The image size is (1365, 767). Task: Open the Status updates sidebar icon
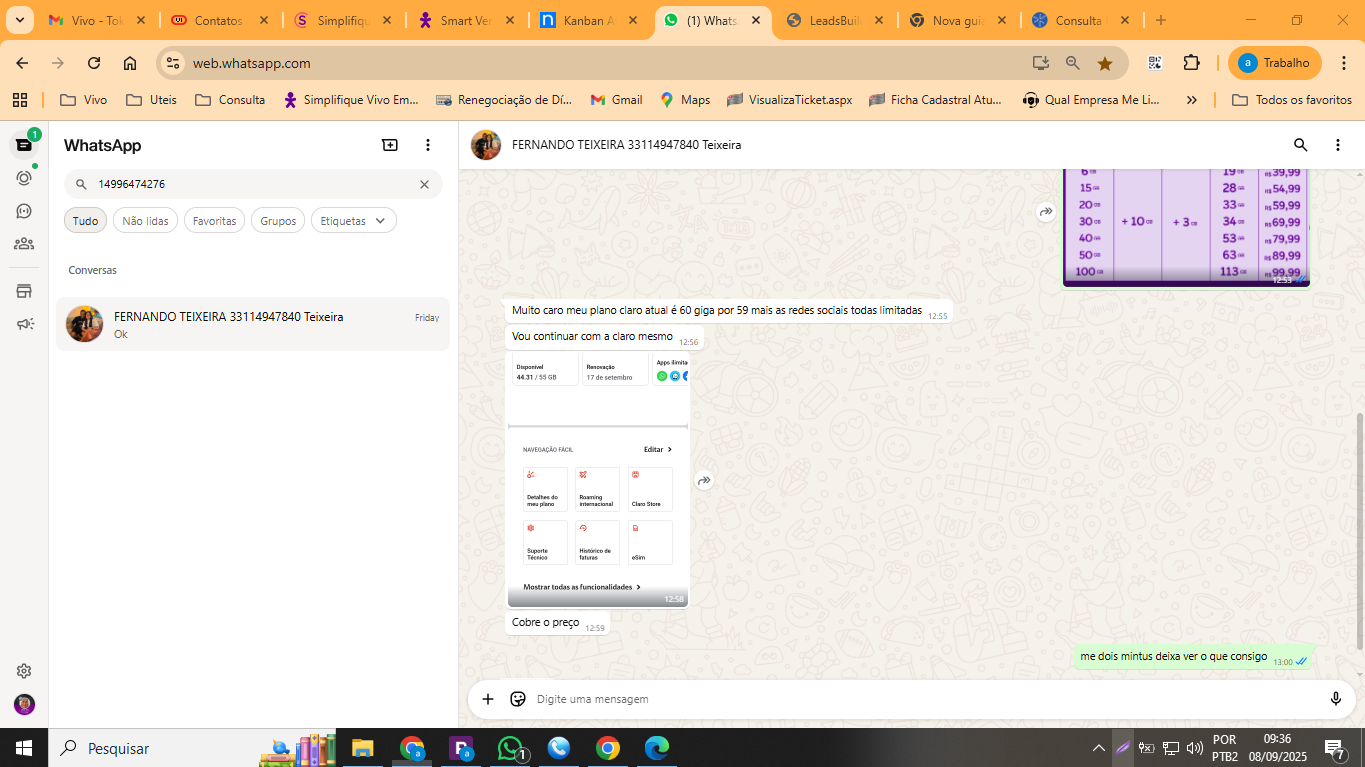click(24, 178)
